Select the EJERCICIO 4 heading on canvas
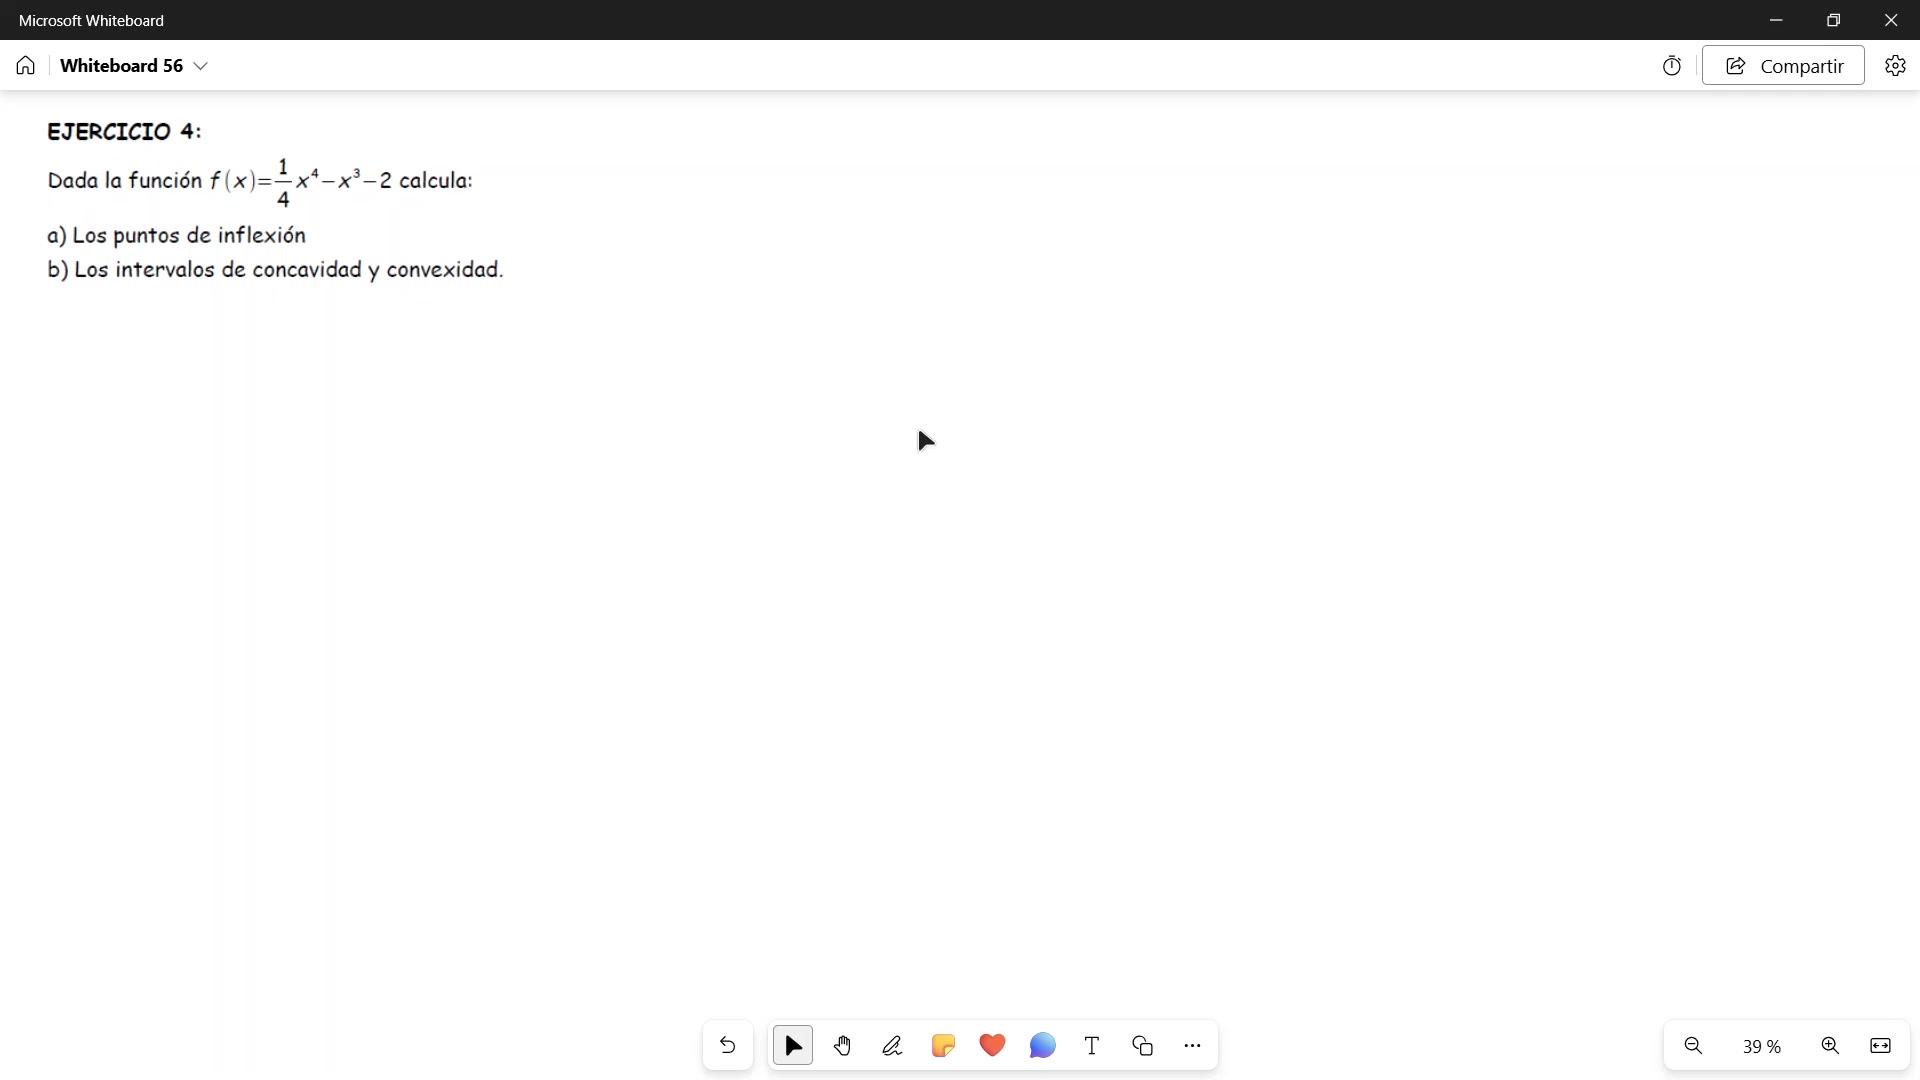 (x=124, y=132)
